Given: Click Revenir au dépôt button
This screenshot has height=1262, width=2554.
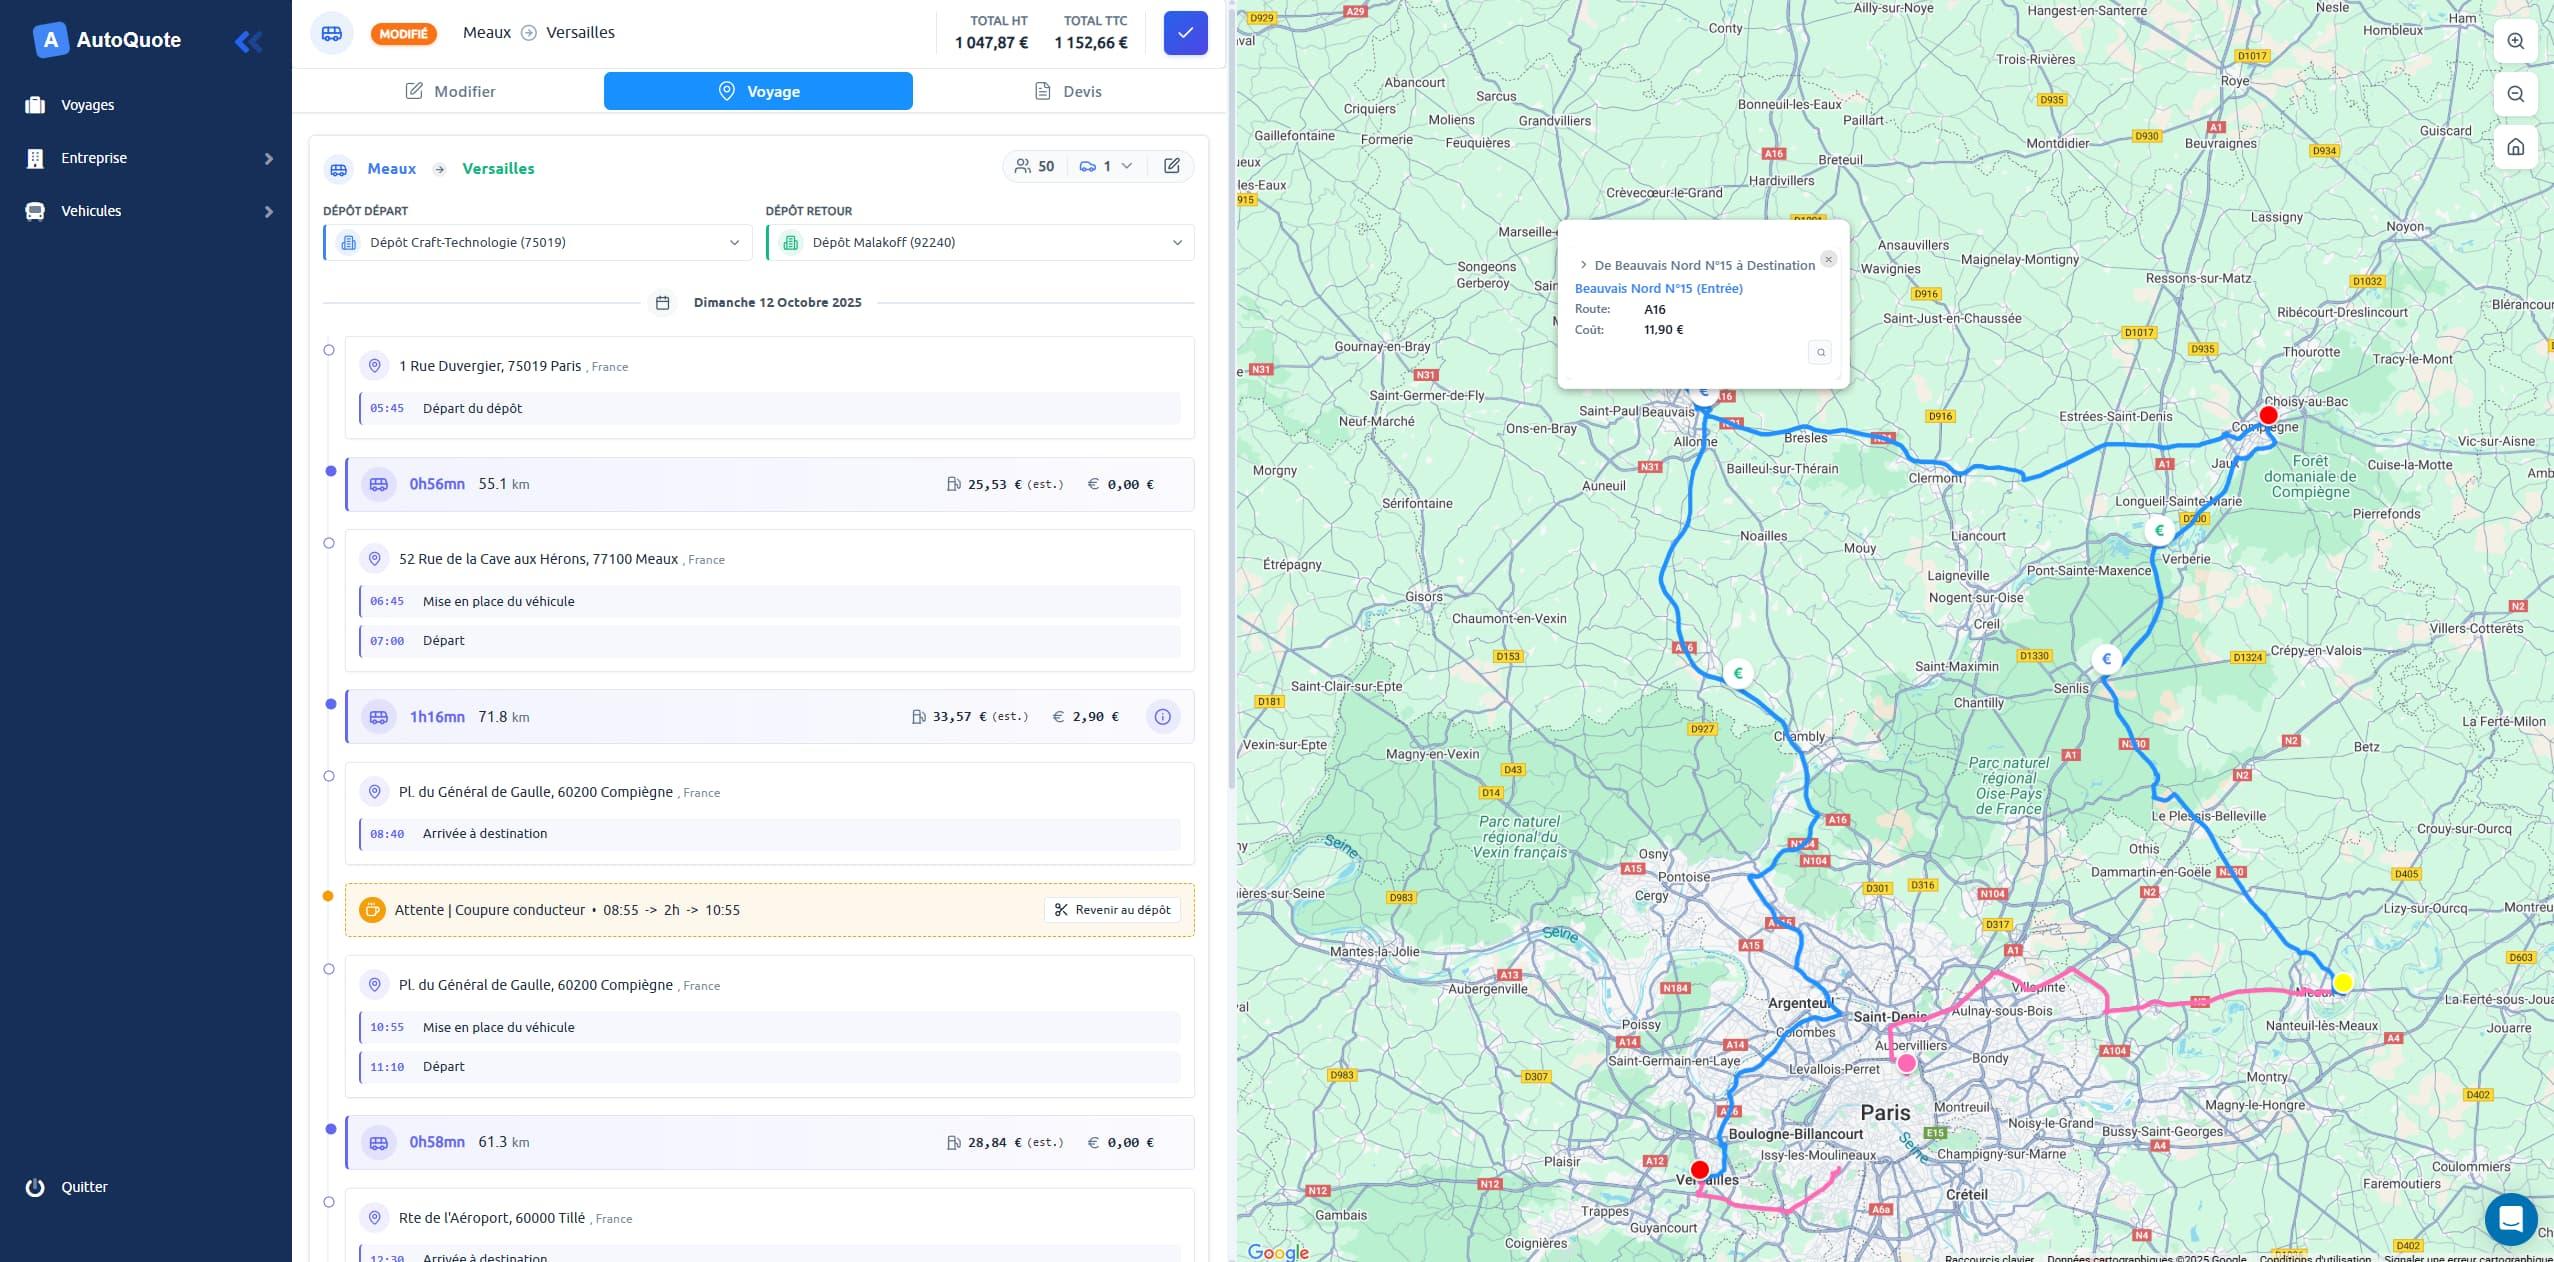Looking at the screenshot, I should tap(1112, 910).
